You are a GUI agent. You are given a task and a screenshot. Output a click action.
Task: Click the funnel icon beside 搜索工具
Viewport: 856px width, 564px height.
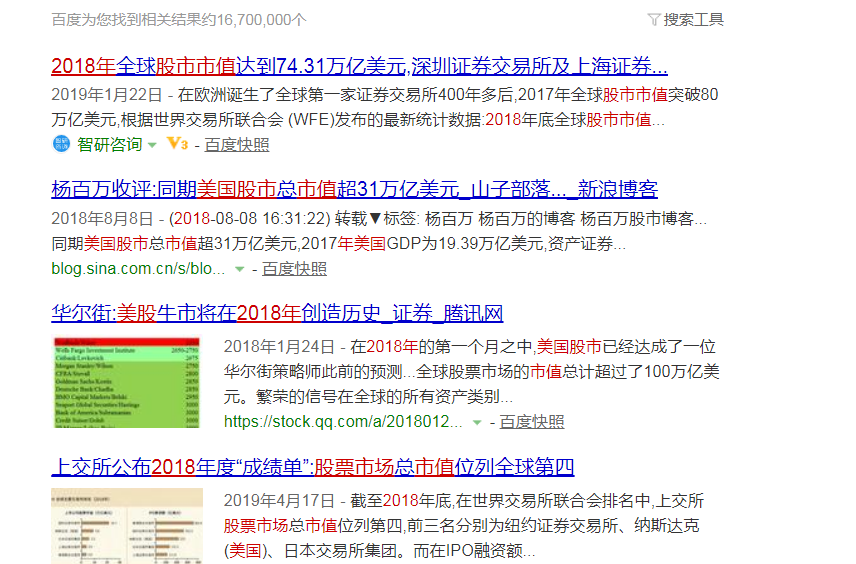pyautogui.click(x=654, y=20)
